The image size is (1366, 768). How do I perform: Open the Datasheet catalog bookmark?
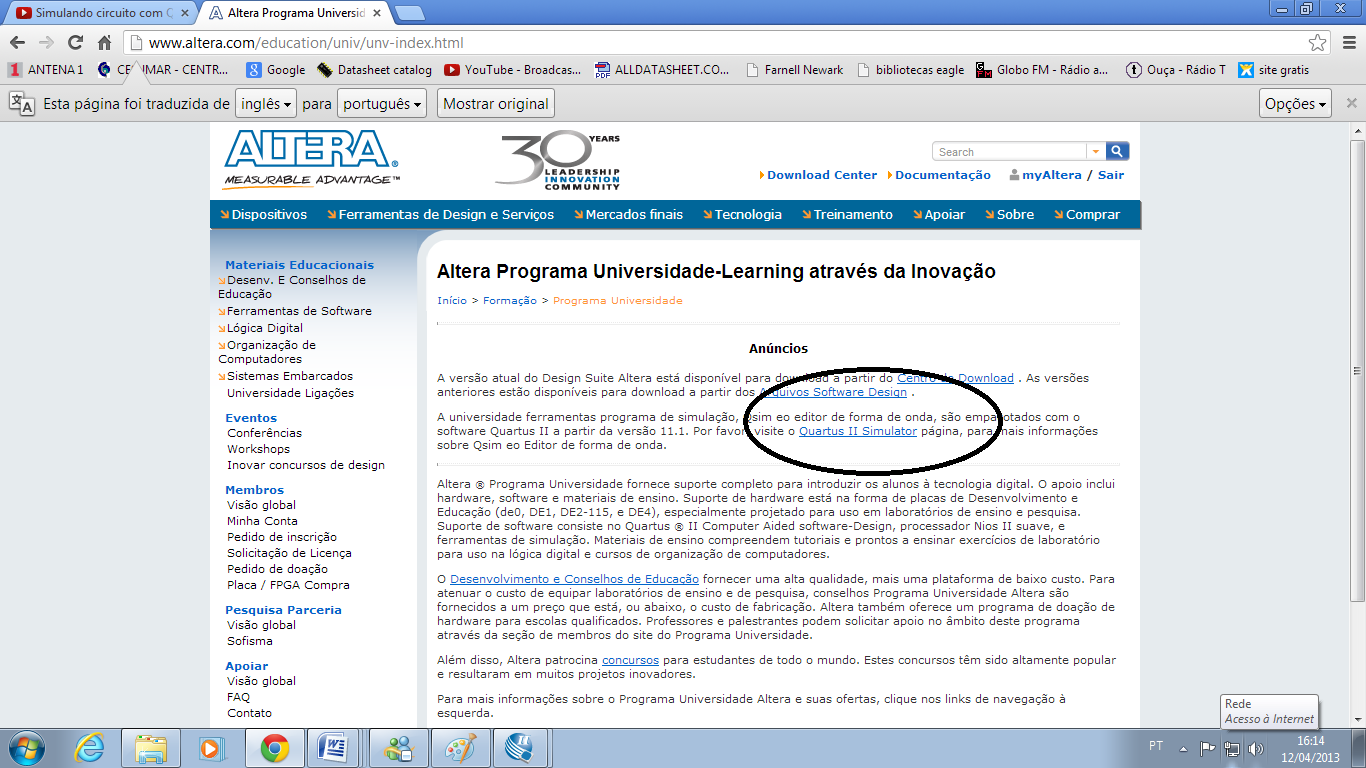[375, 70]
